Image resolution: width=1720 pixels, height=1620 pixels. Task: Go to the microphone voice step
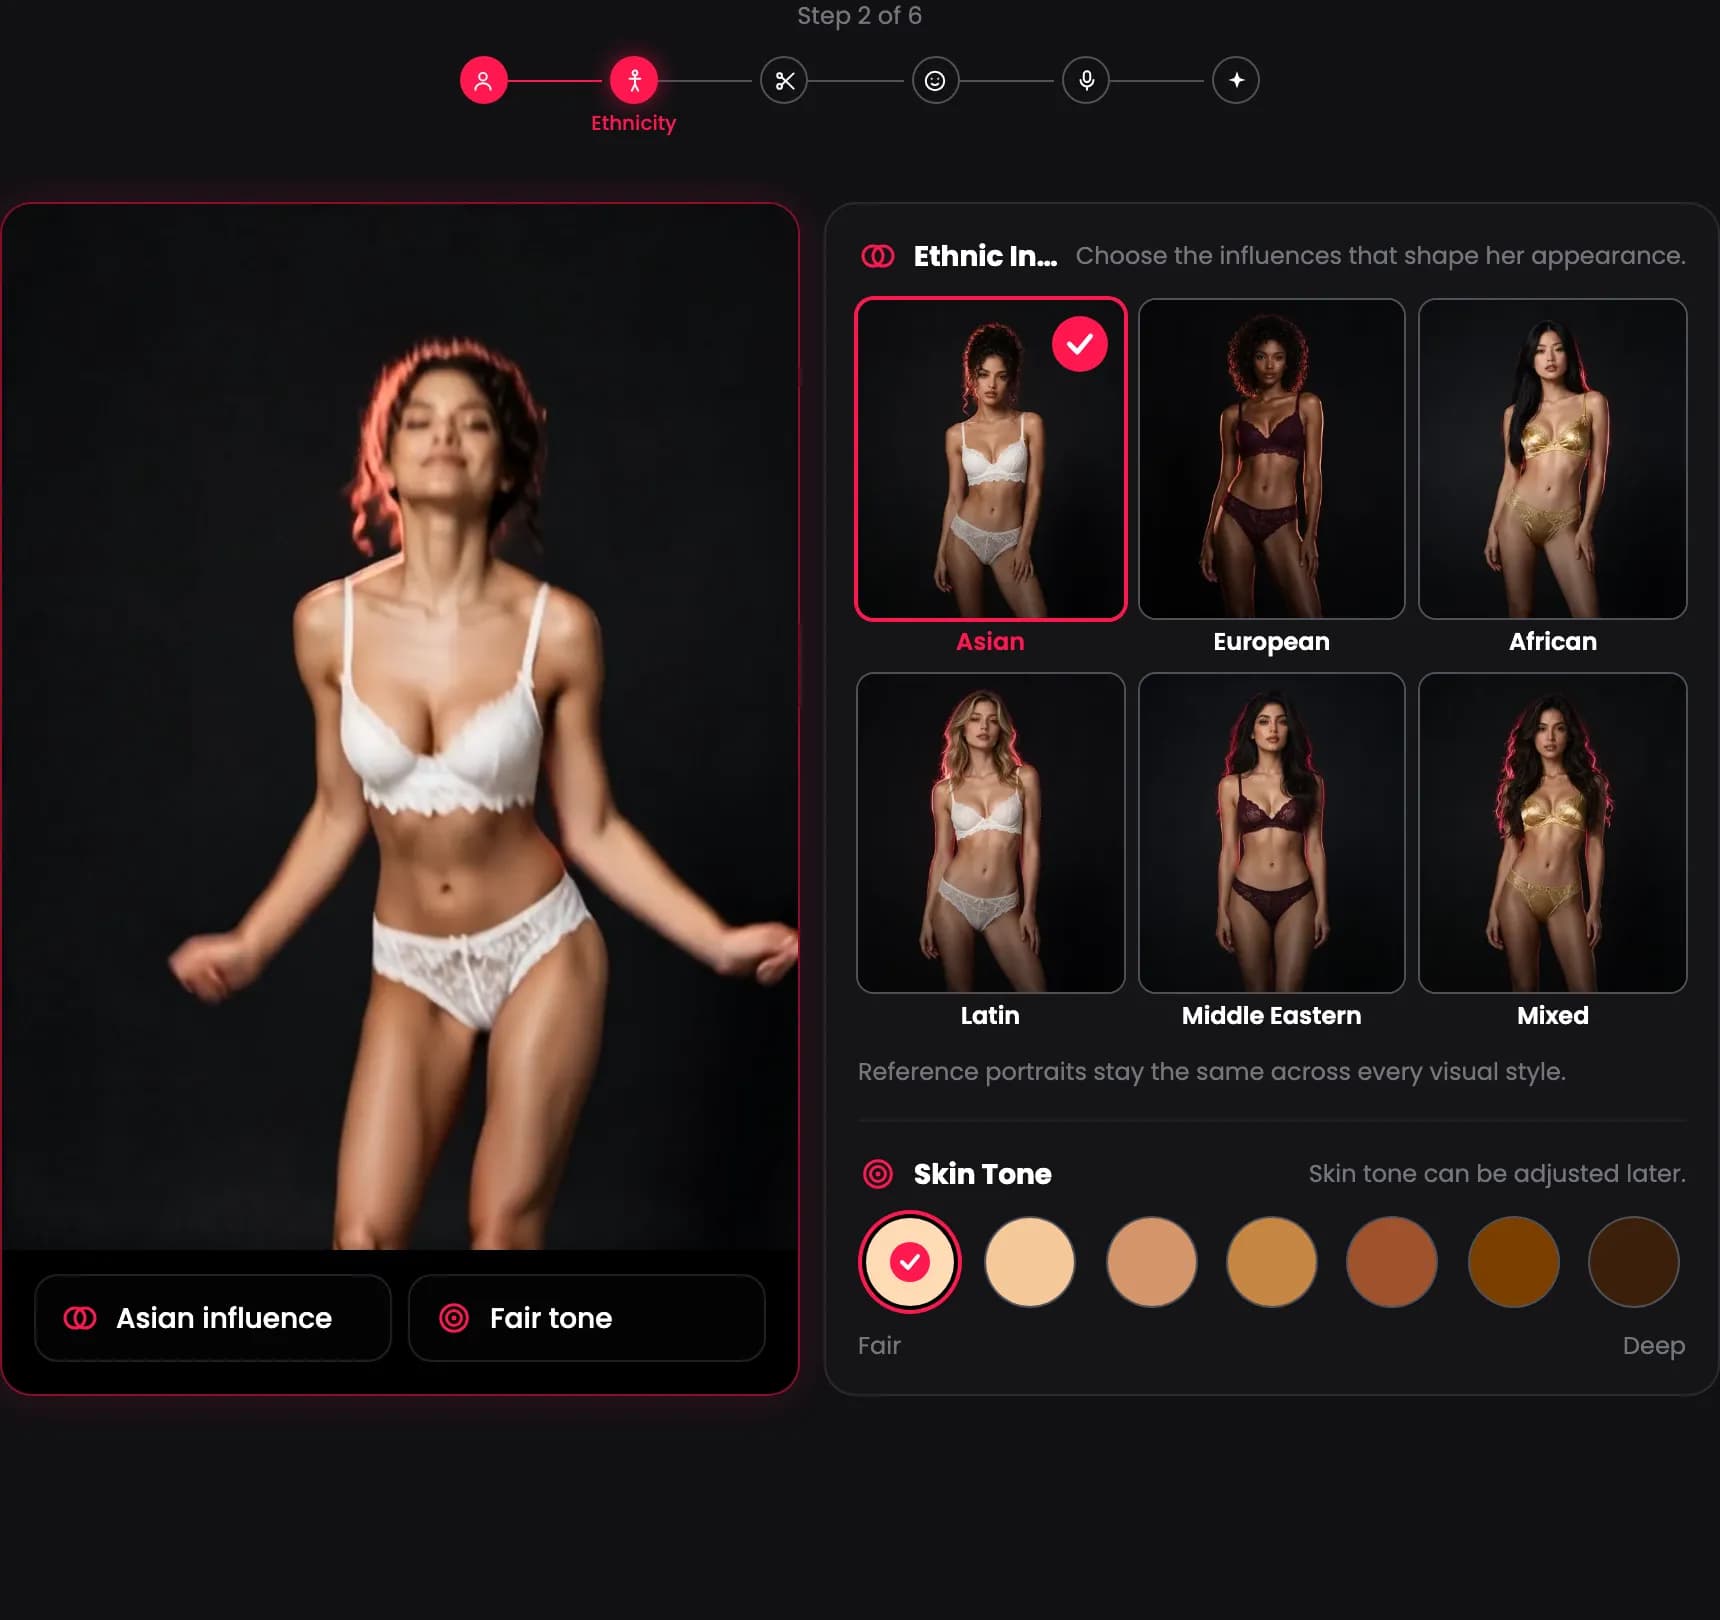point(1086,80)
